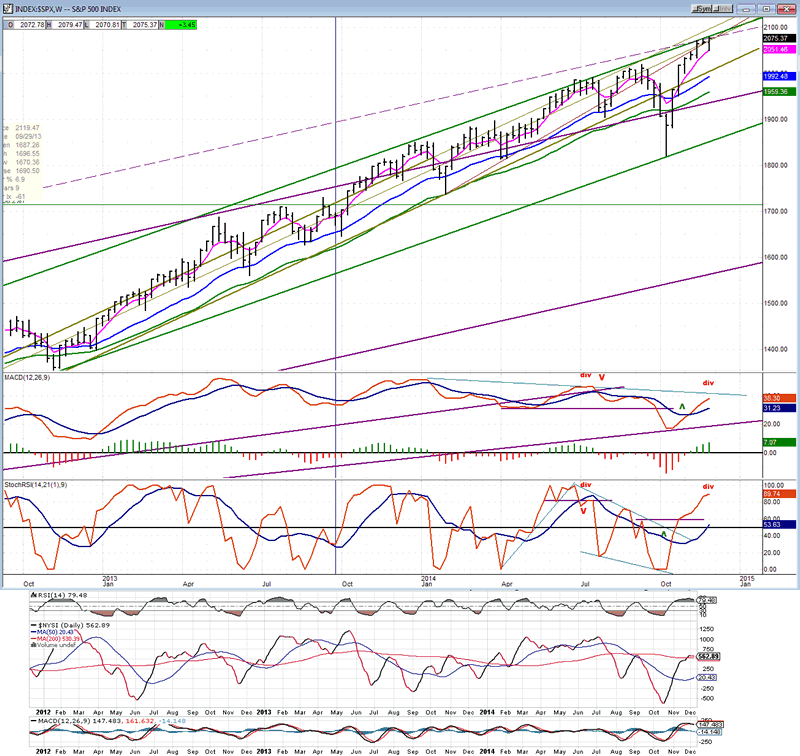800x756 pixels.
Task: Select the Open price 2072.78 header field
Action: point(22,21)
